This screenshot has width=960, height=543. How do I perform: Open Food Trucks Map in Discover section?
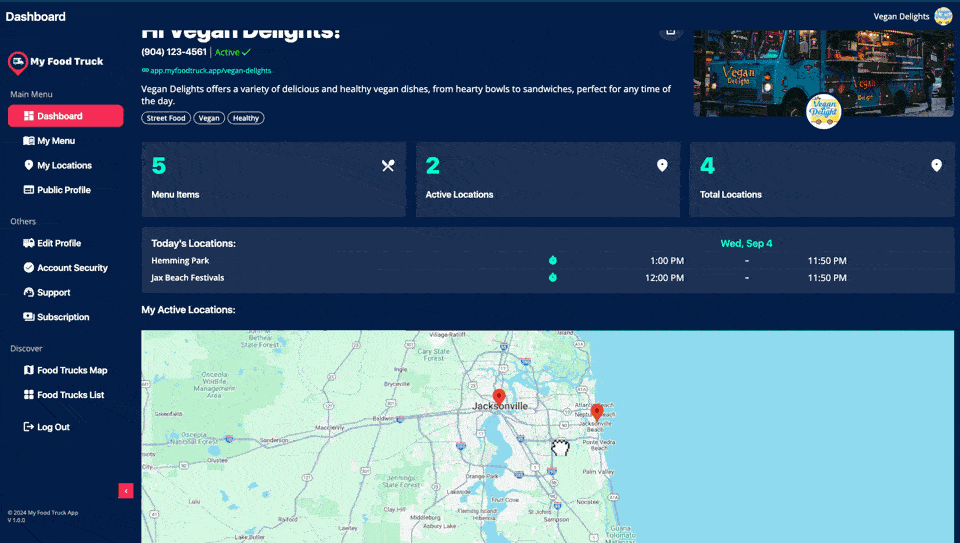click(x=72, y=370)
